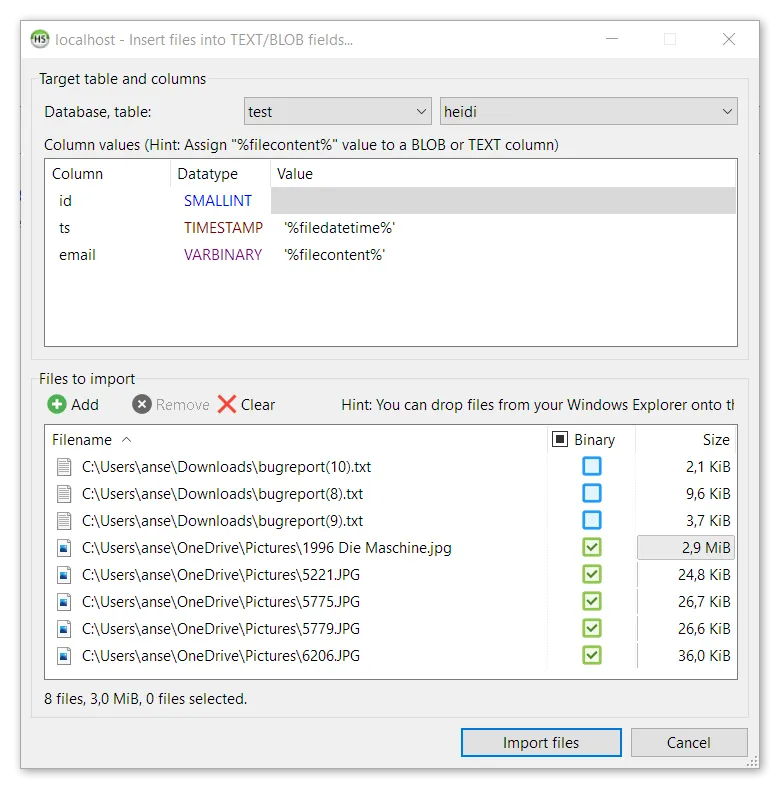Viewport: 780px width, 789px height.
Task: Uncheck Binary for 5775.JPG
Action: point(592,602)
